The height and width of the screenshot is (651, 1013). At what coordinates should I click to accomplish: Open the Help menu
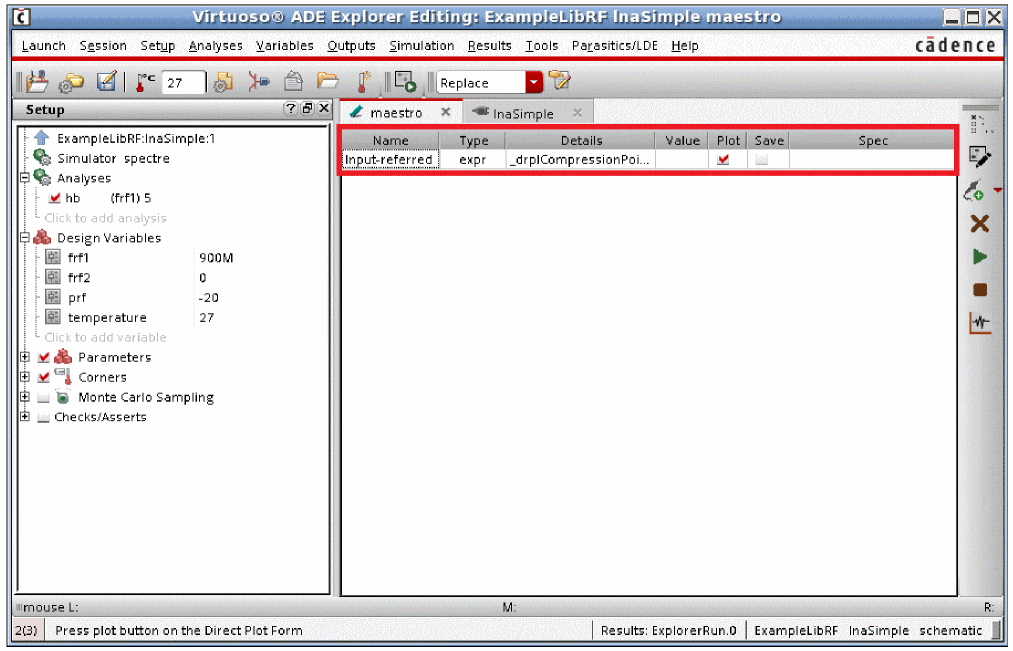[x=684, y=46]
